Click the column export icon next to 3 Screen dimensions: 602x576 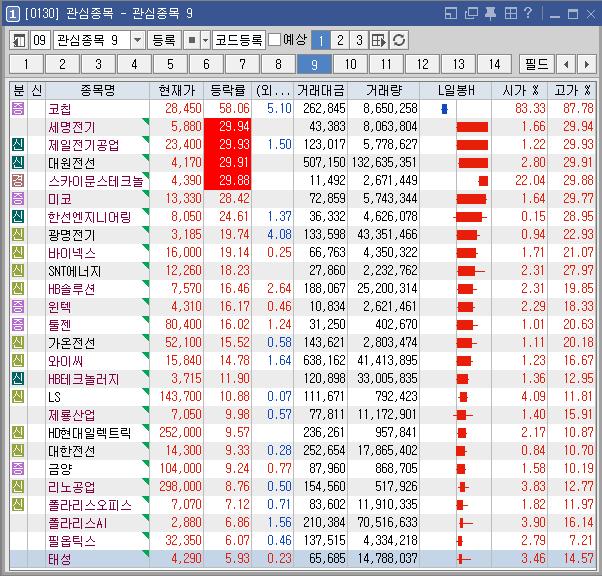point(379,40)
